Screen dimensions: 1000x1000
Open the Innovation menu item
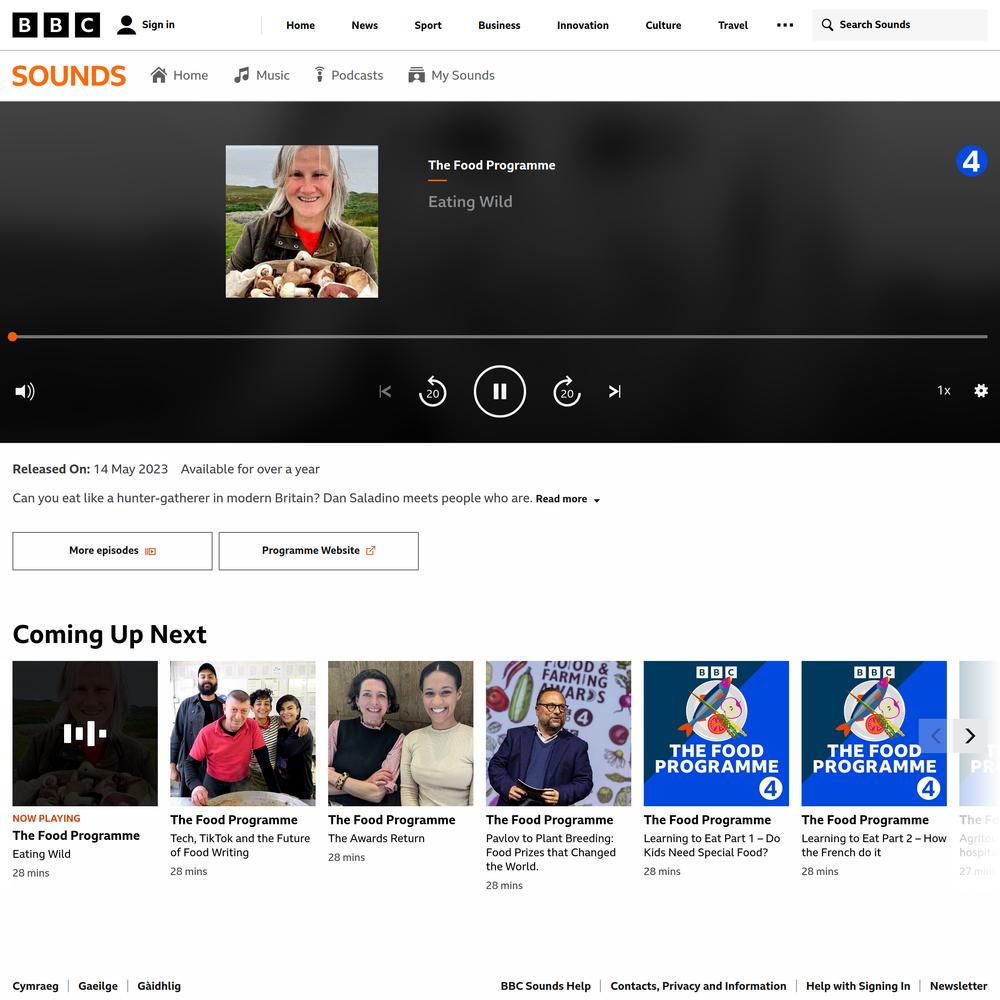click(x=583, y=25)
